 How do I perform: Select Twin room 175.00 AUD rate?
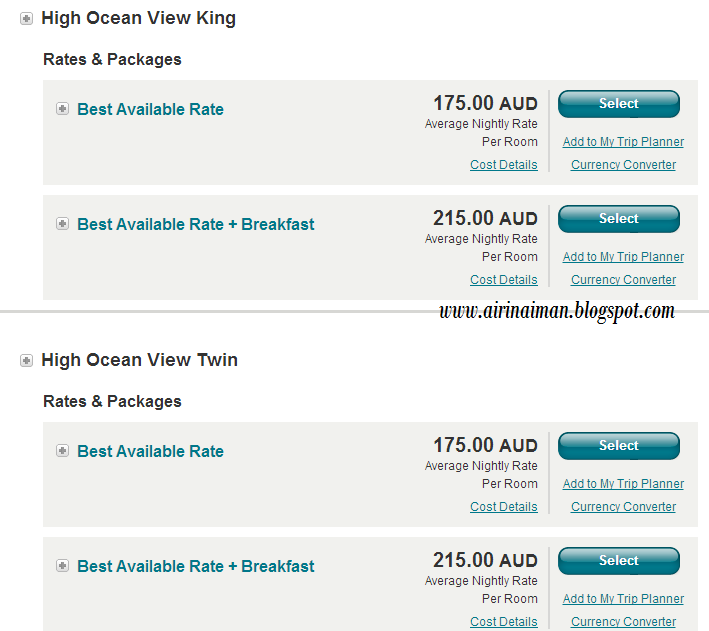click(619, 446)
